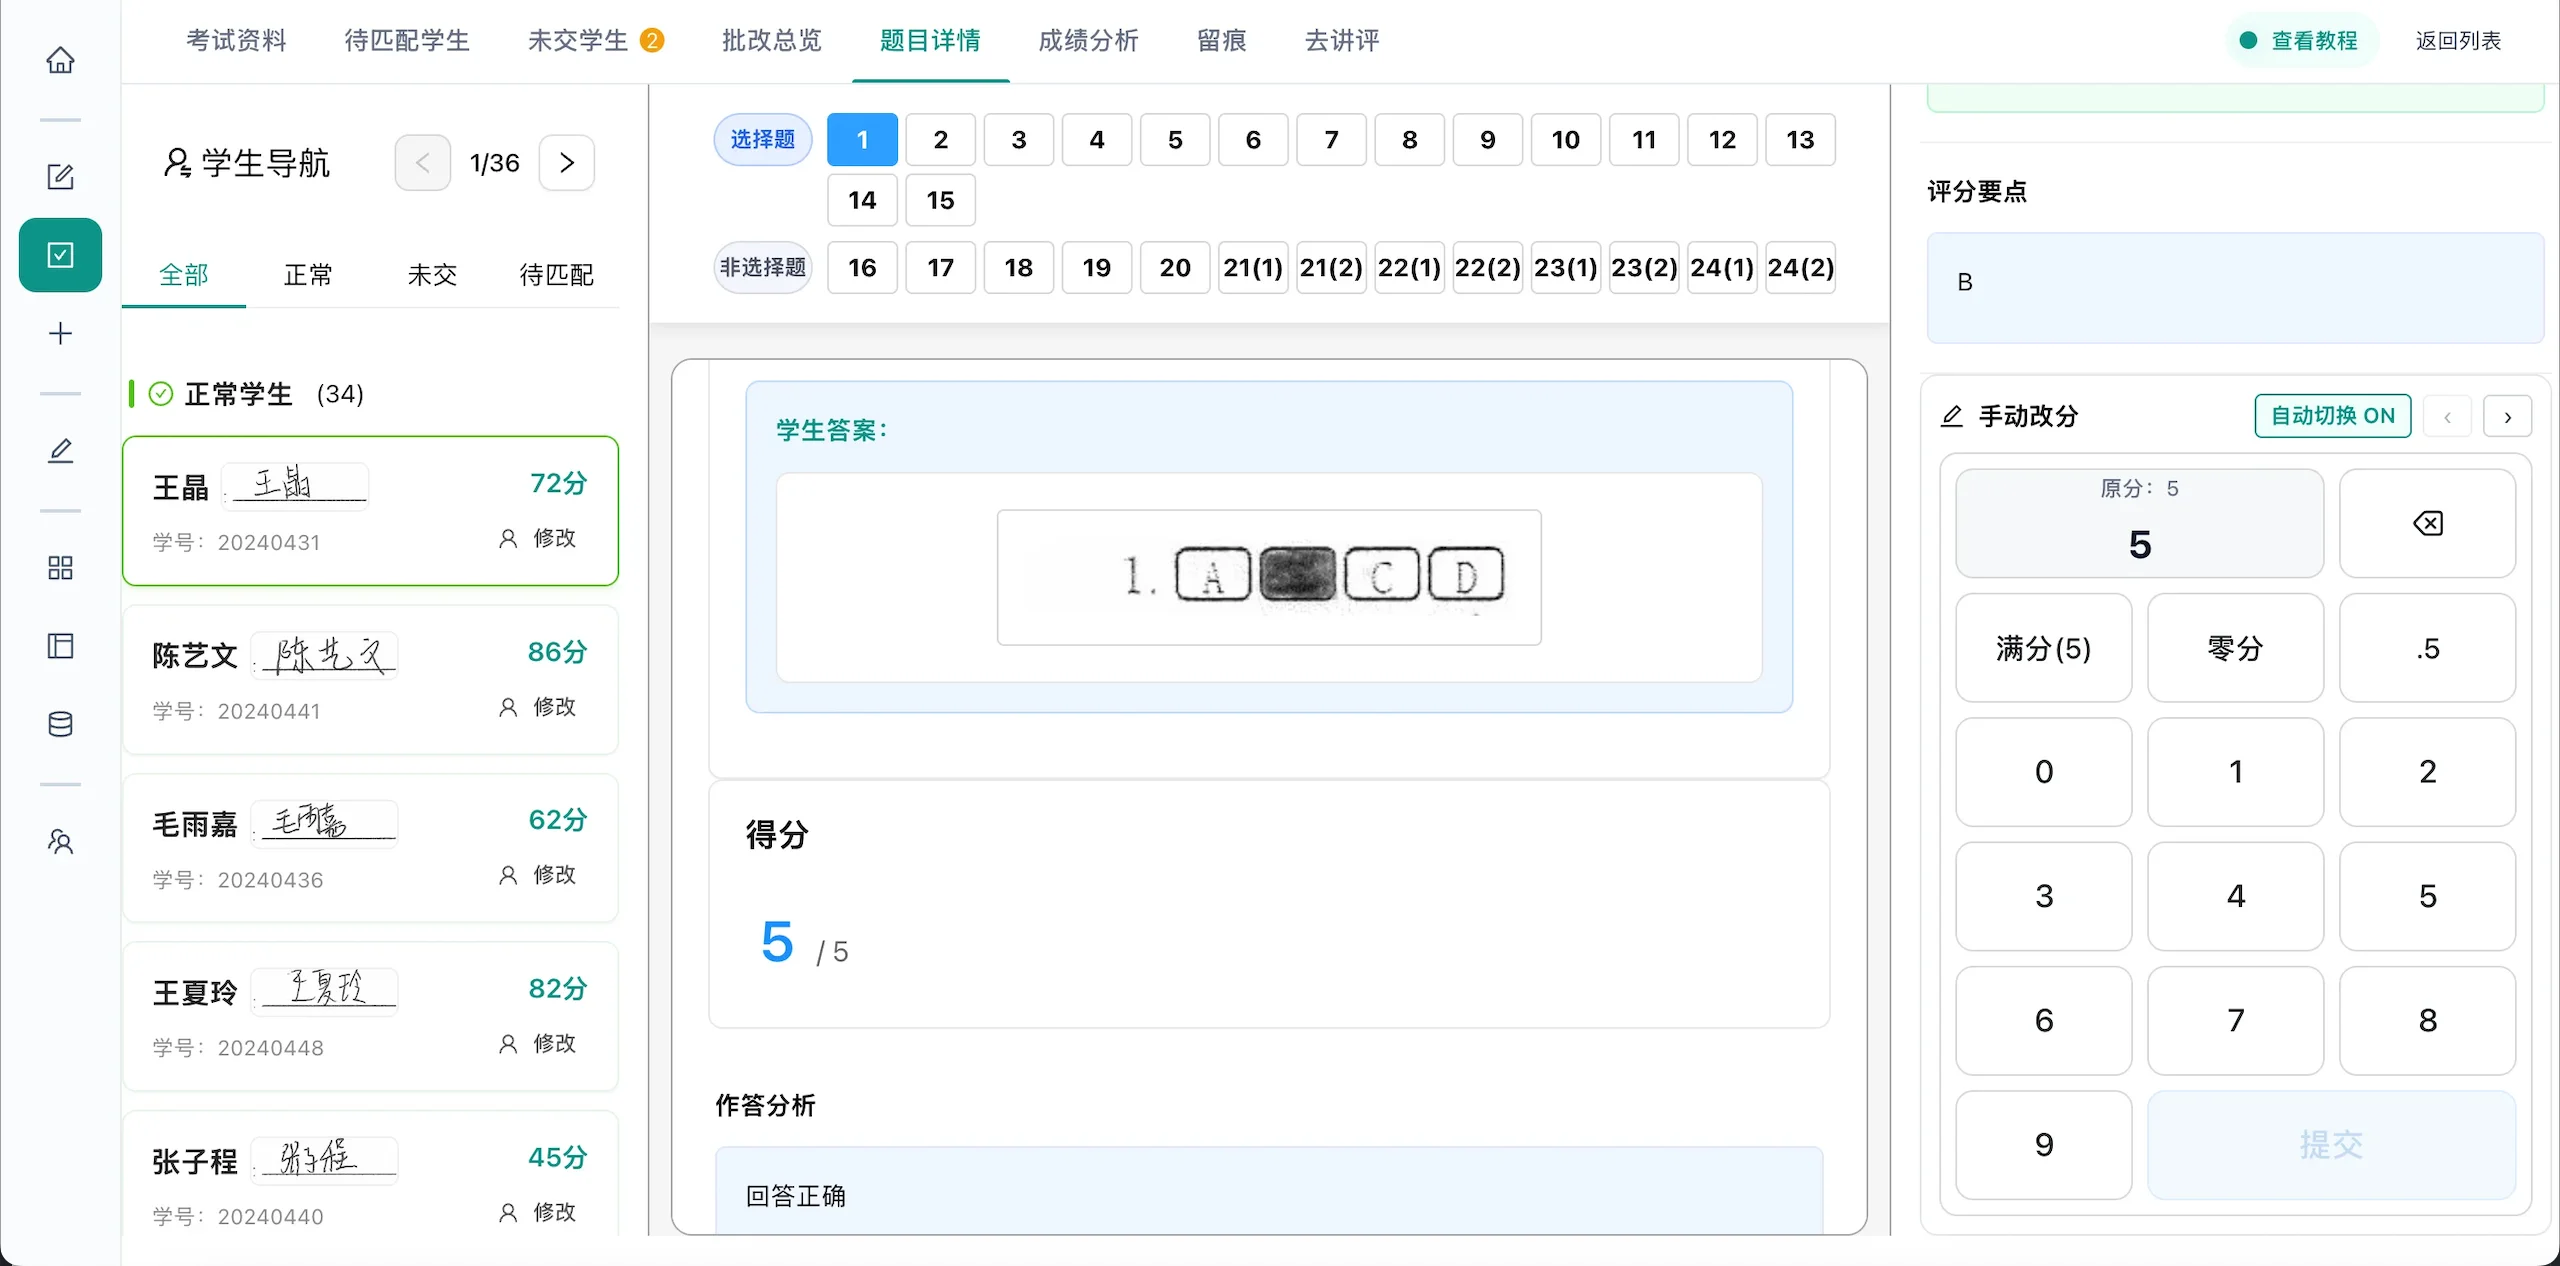Filter students by 待匹配
Viewport: 2560px width, 1266px height.
(556, 275)
